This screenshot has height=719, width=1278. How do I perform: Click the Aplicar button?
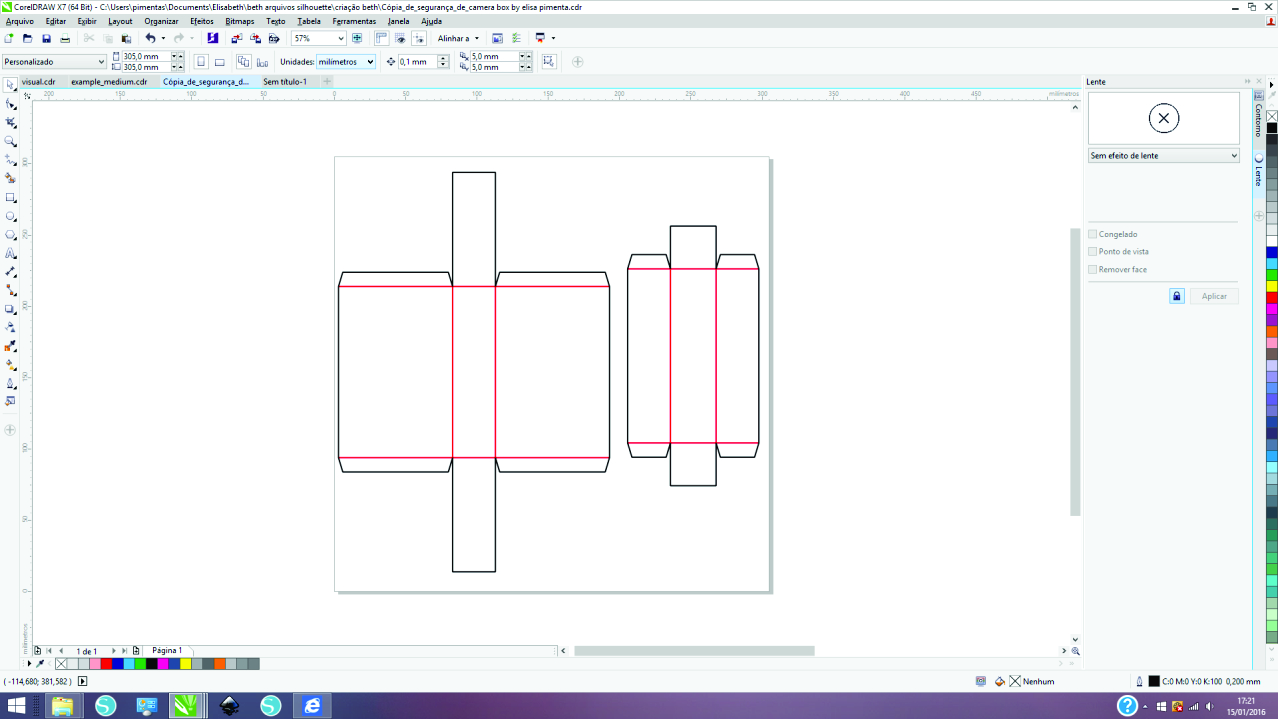(x=1214, y=296)
